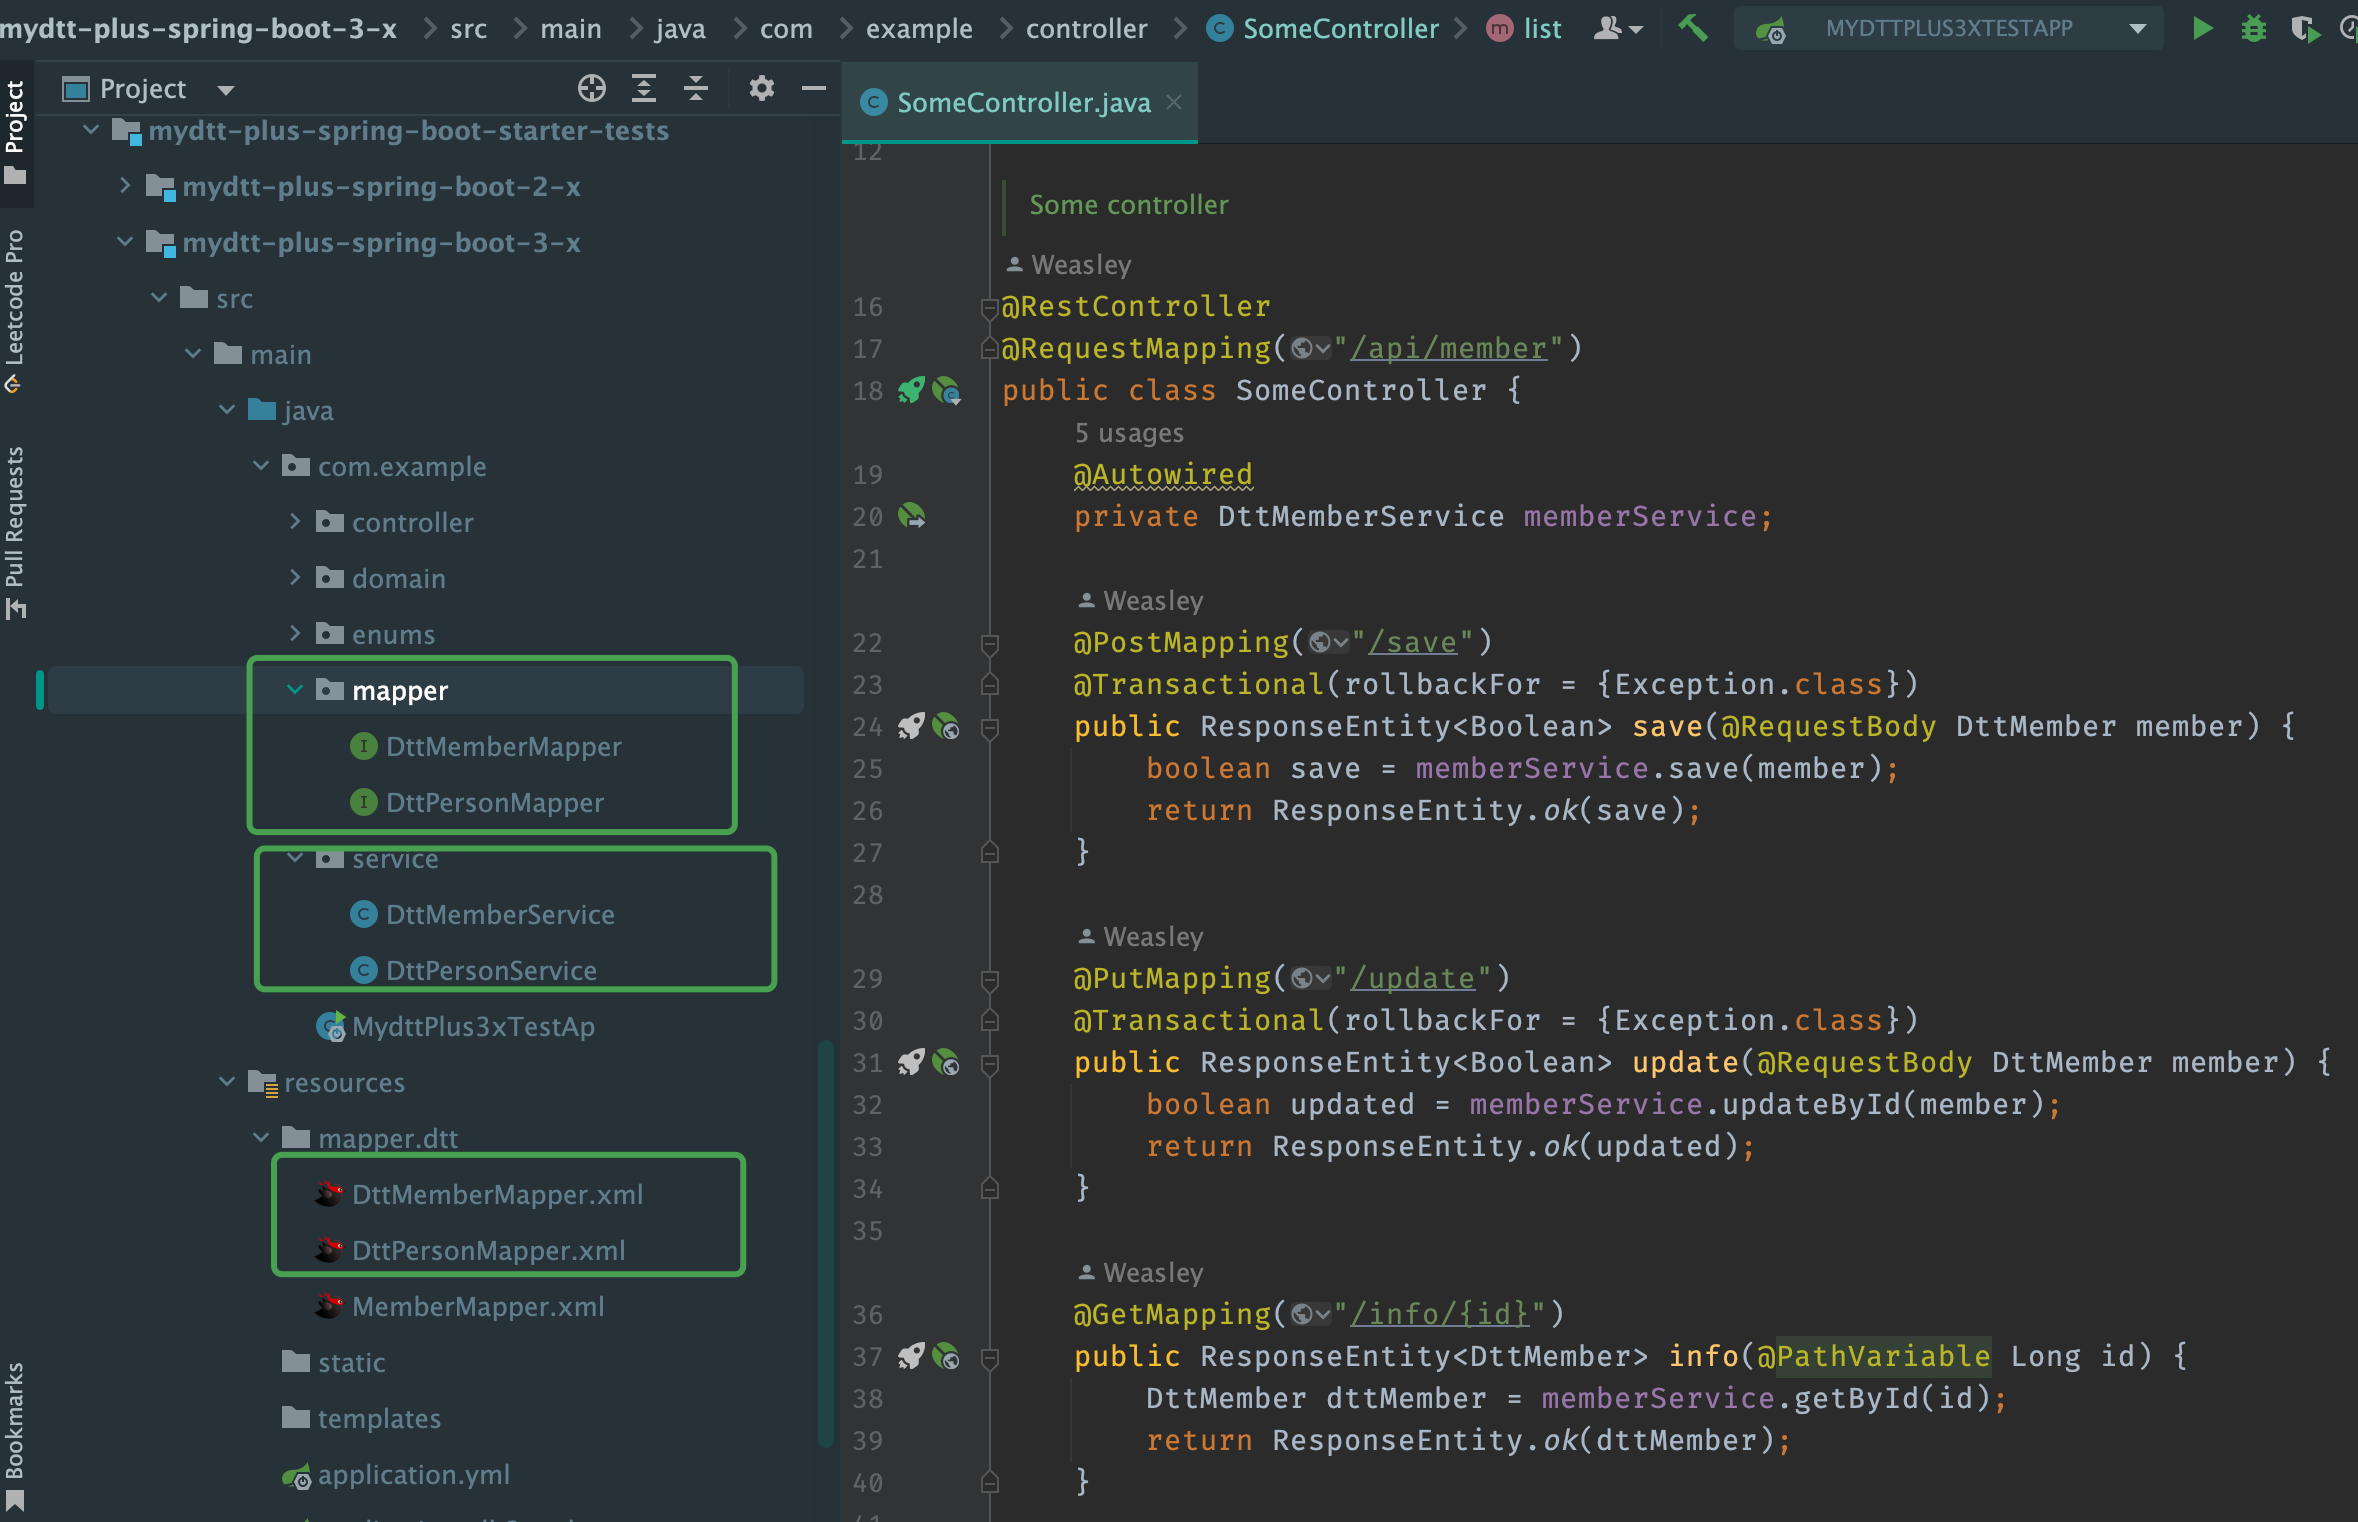Click the Run green play button
Screen dimensions: 2358x1522
coord(2202,28)
